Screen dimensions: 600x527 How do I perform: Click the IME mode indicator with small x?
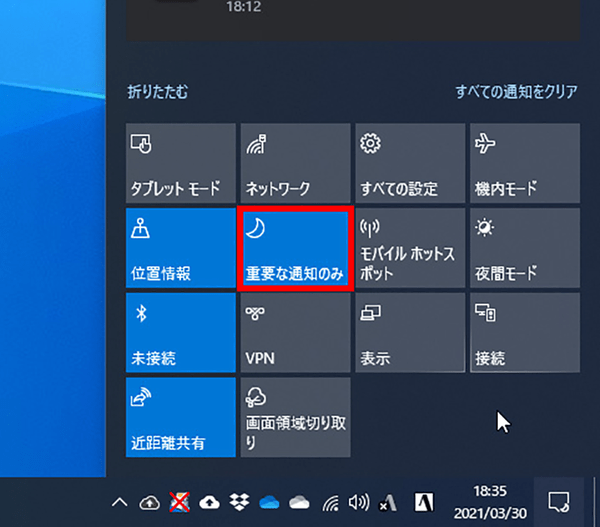coord(387,503)
